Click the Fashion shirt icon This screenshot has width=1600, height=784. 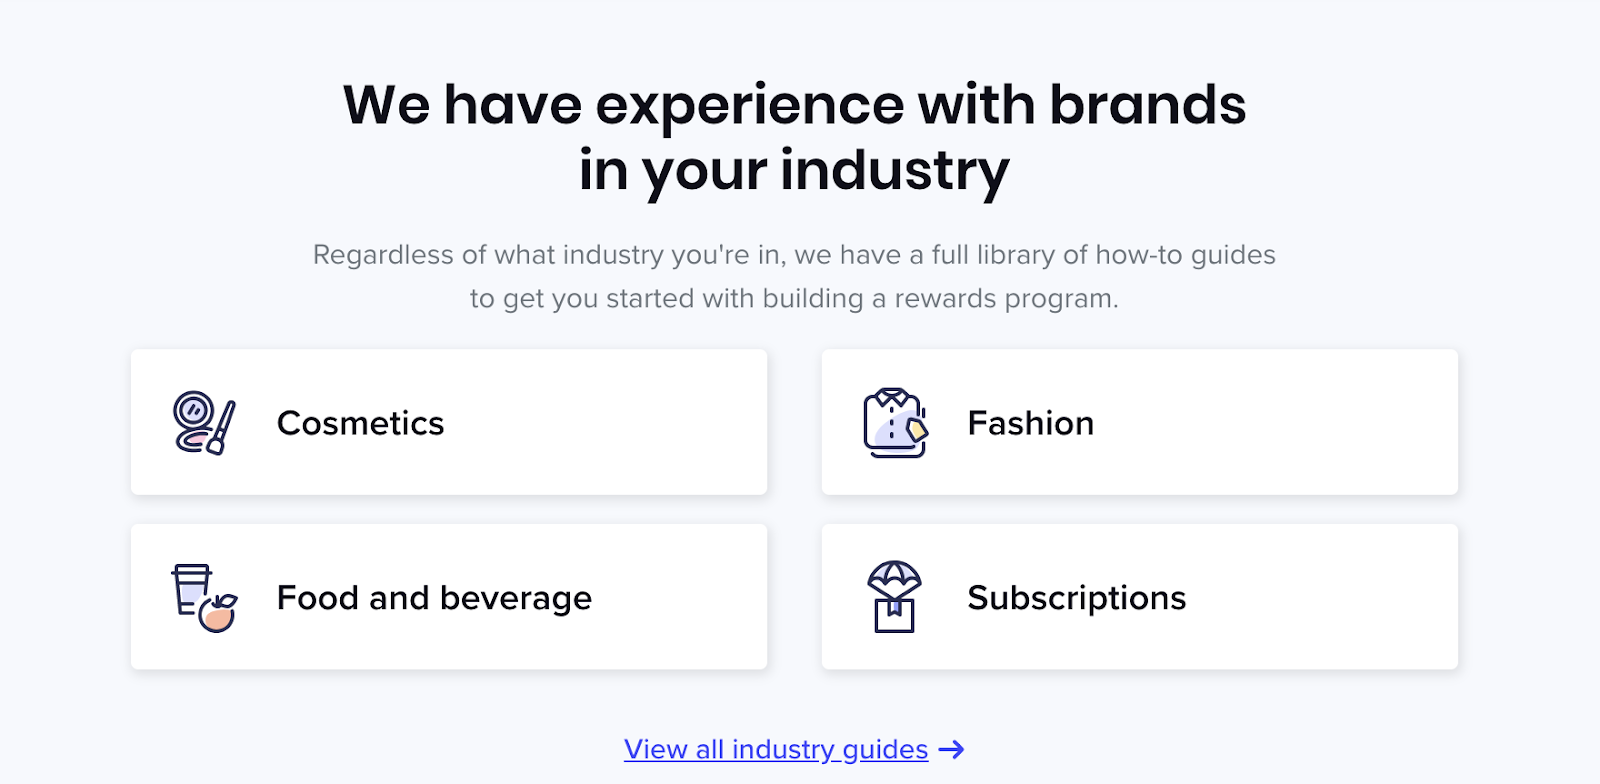click(895, 423)
